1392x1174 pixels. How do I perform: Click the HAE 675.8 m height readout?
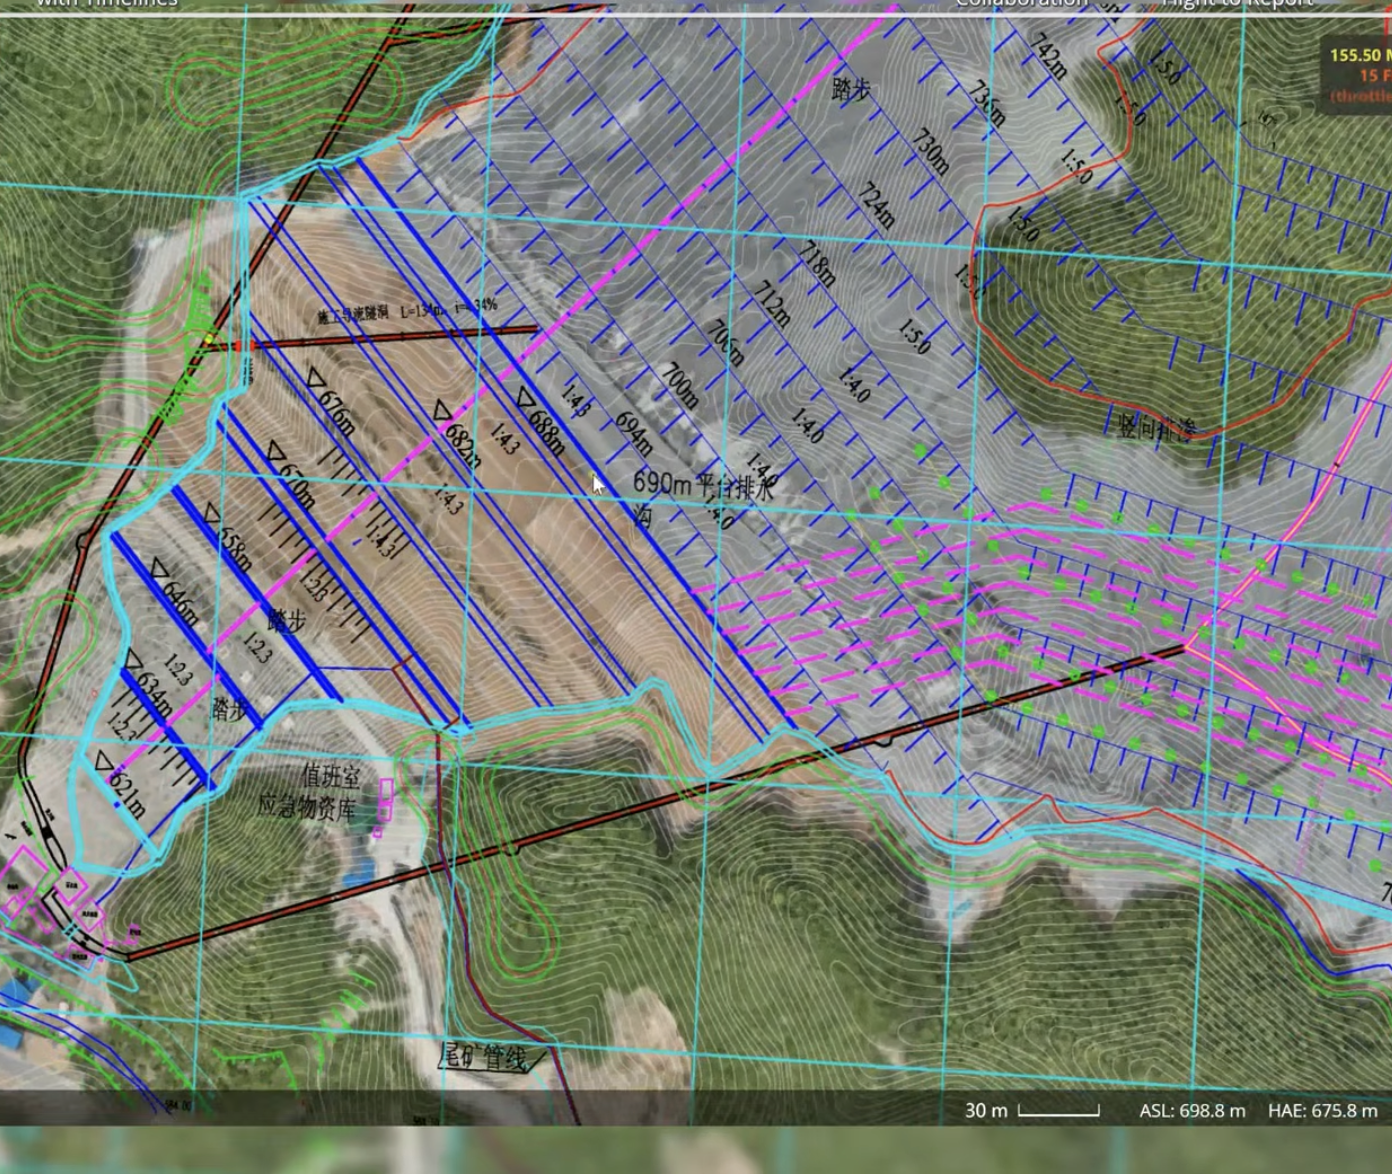point(1322,1111)
